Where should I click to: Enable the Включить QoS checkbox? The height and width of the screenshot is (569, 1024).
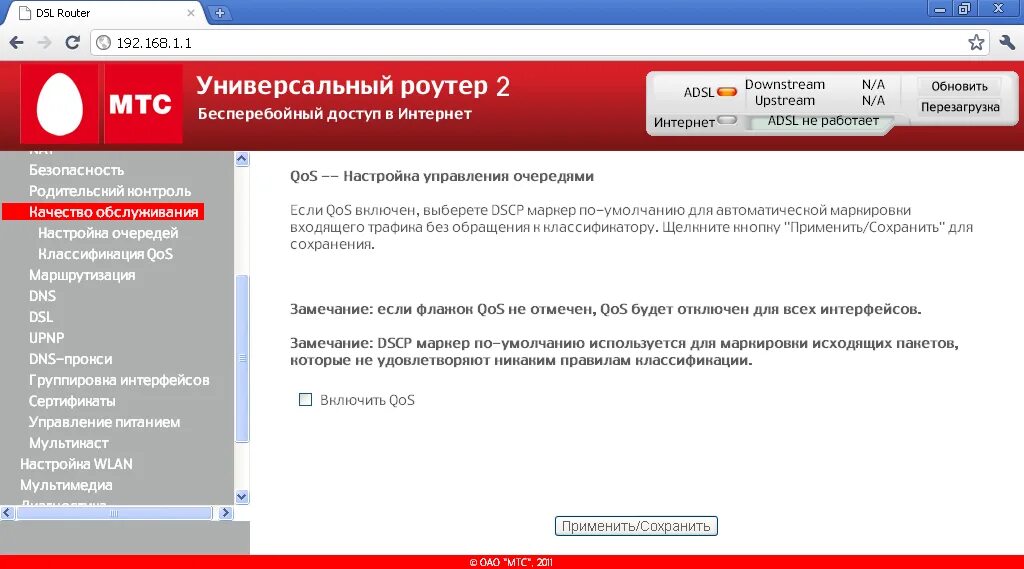305,400
